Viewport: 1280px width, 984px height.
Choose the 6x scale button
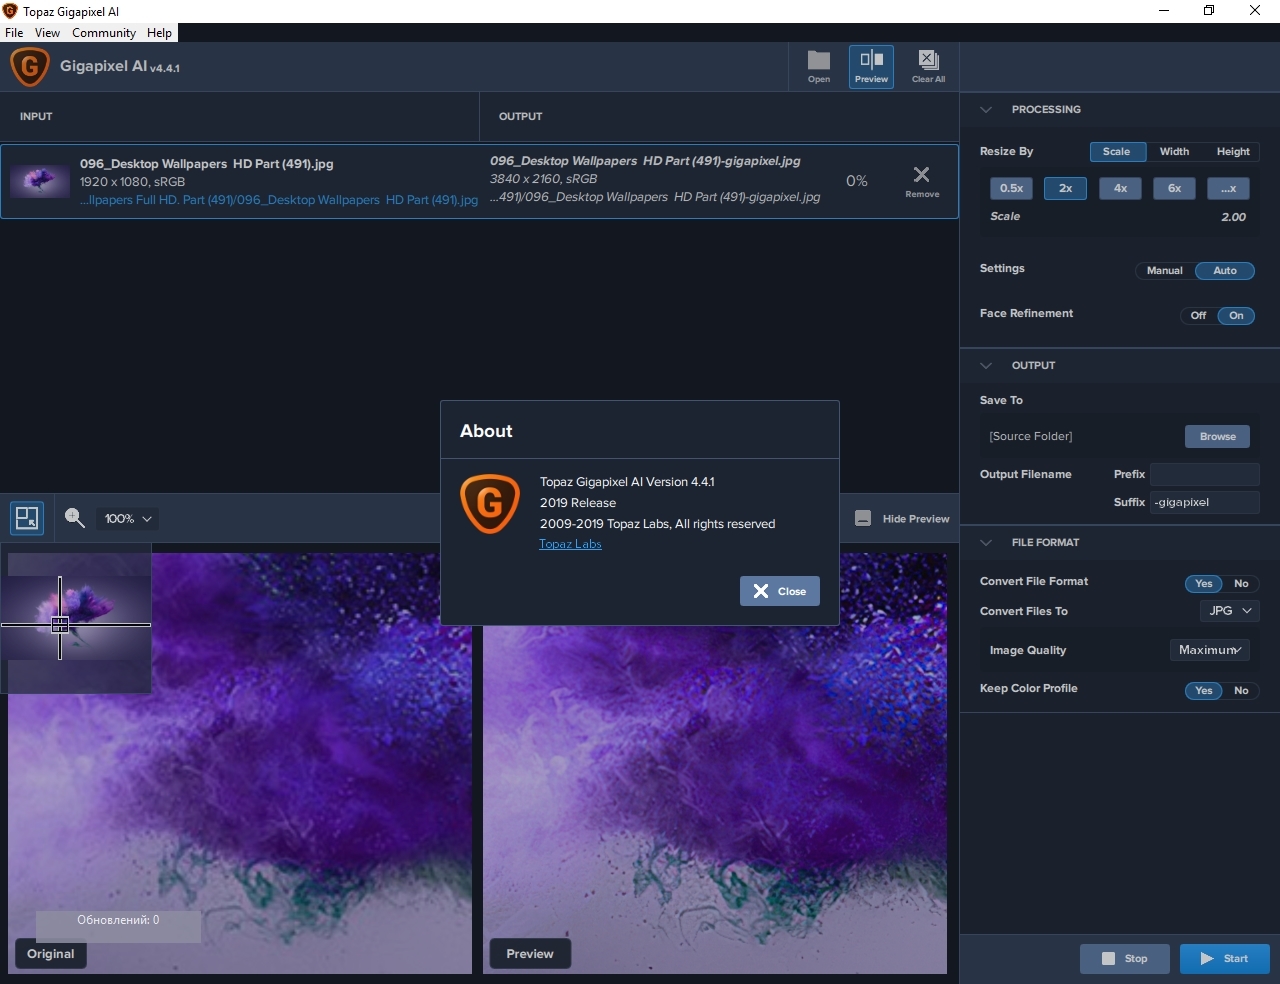click(1174, 188)
